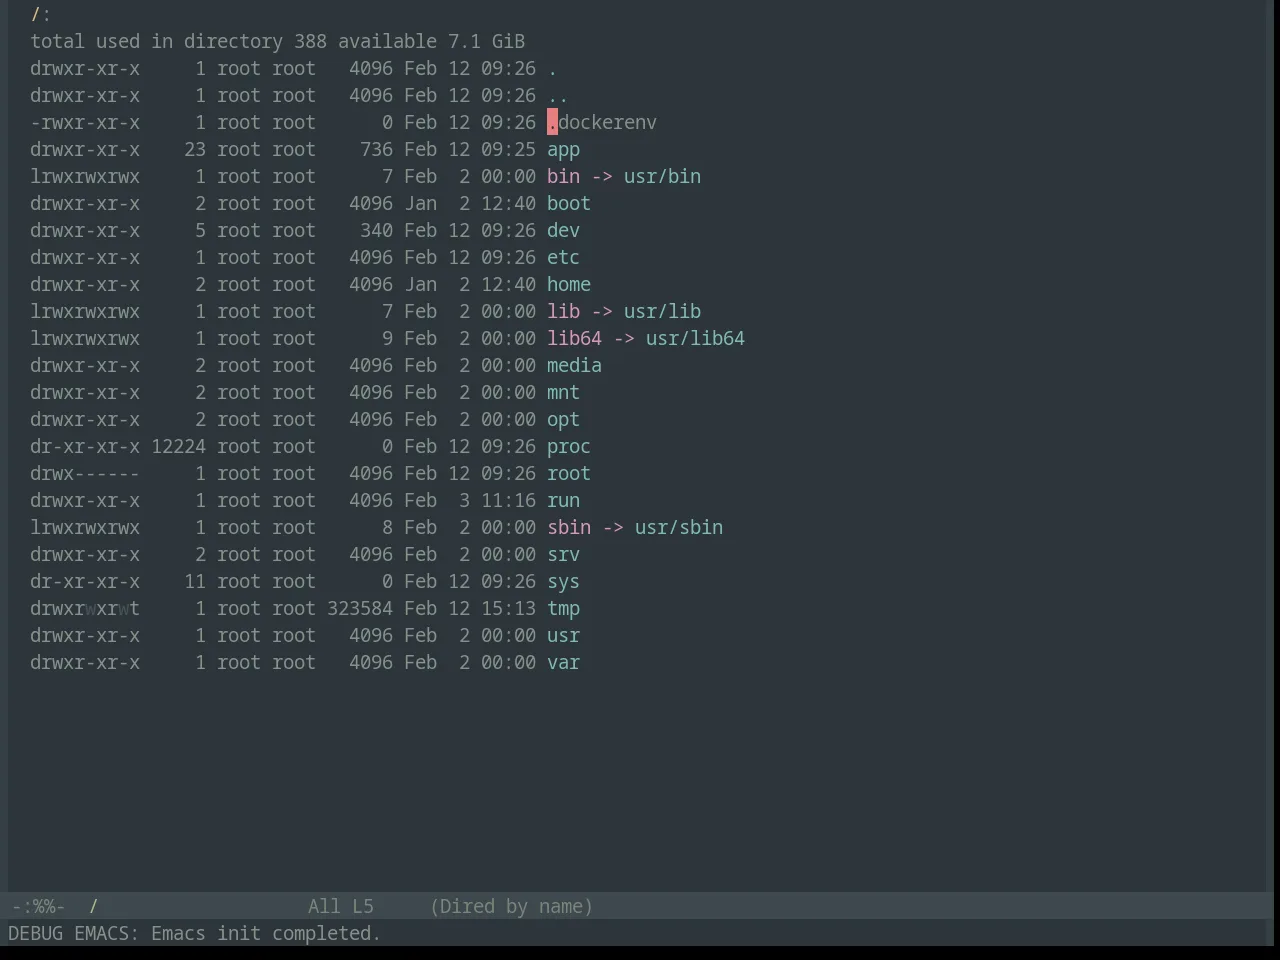This screenshot has width=1280, height=960.
Task: Open the srv directory
Action: [563, 555]
